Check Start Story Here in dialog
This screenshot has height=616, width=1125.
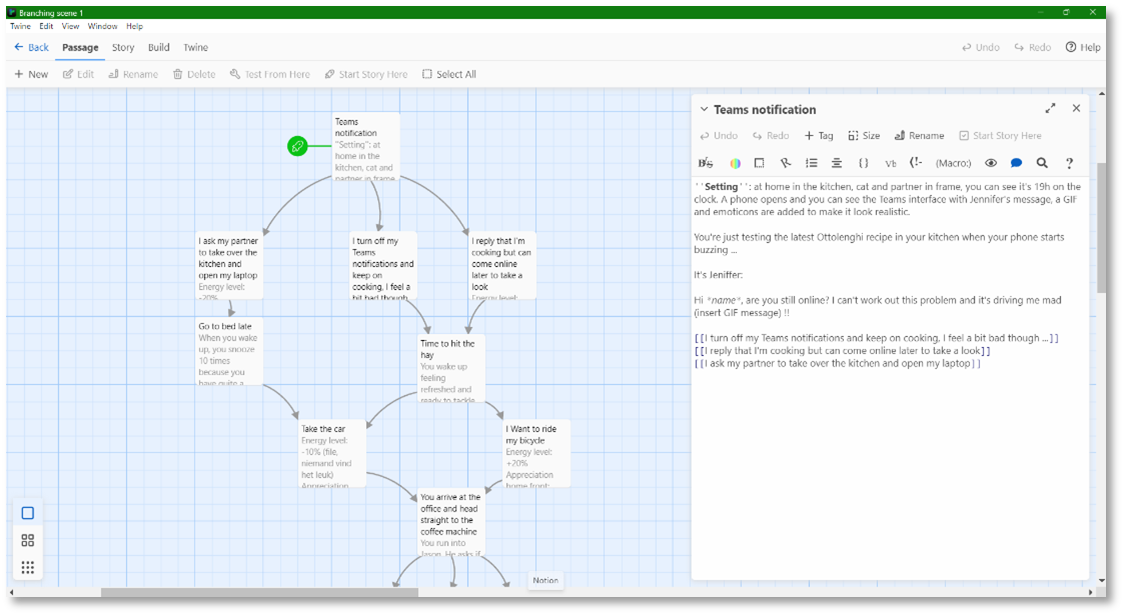pos(1000,136)
